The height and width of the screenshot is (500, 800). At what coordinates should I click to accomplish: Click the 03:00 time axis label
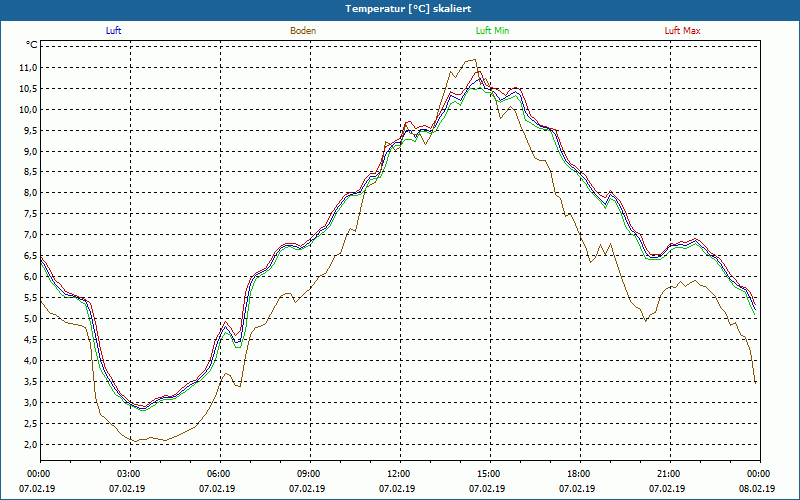point(130,474)
